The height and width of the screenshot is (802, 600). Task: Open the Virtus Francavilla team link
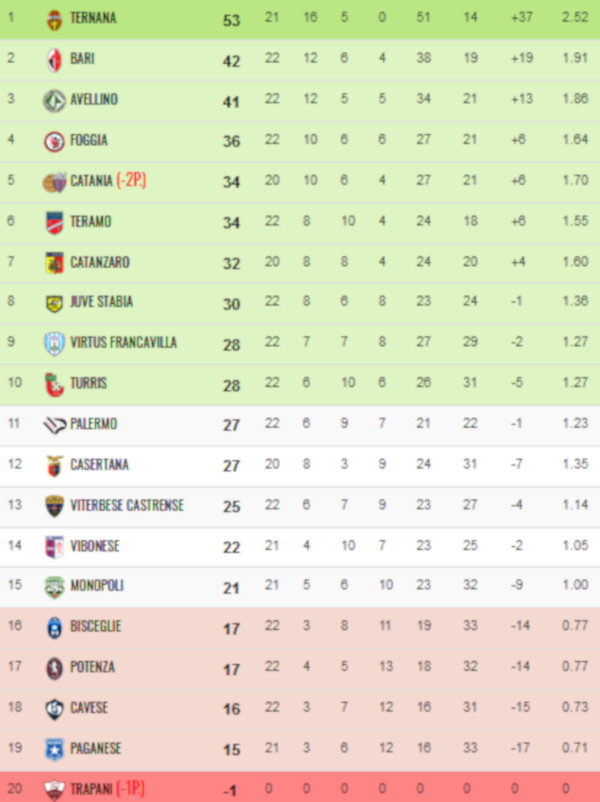click(x=123, y=343)
